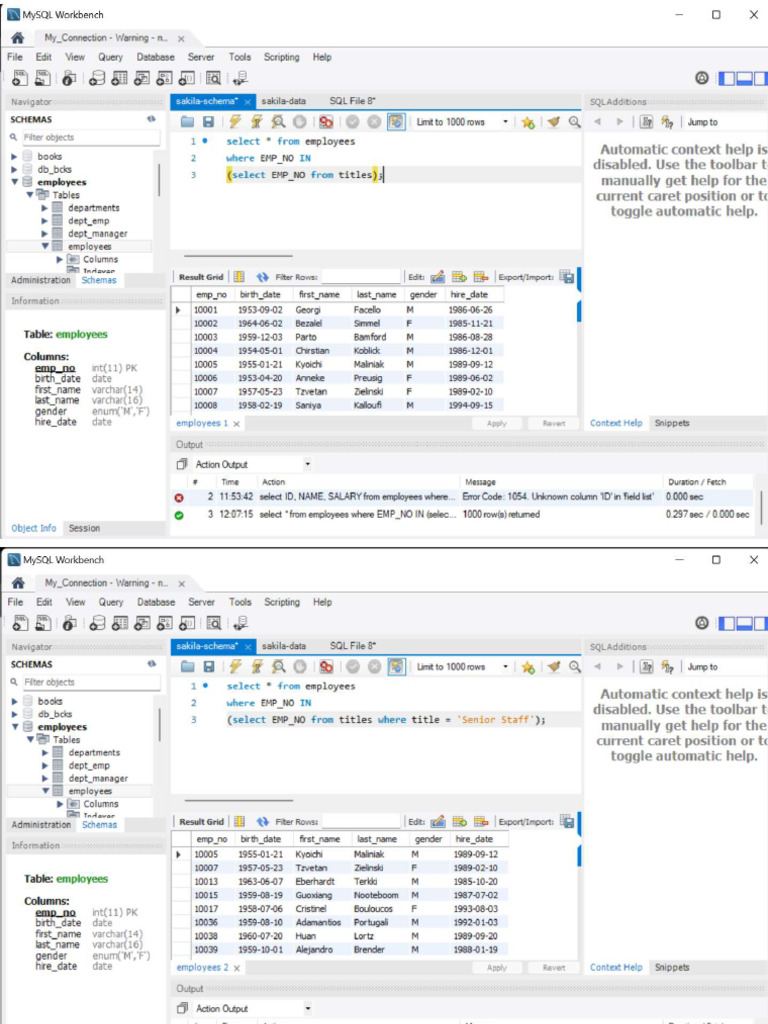Save the script in top window editor
The height and width of the screenshot is (1024, 768).
(x=208, y=121)
